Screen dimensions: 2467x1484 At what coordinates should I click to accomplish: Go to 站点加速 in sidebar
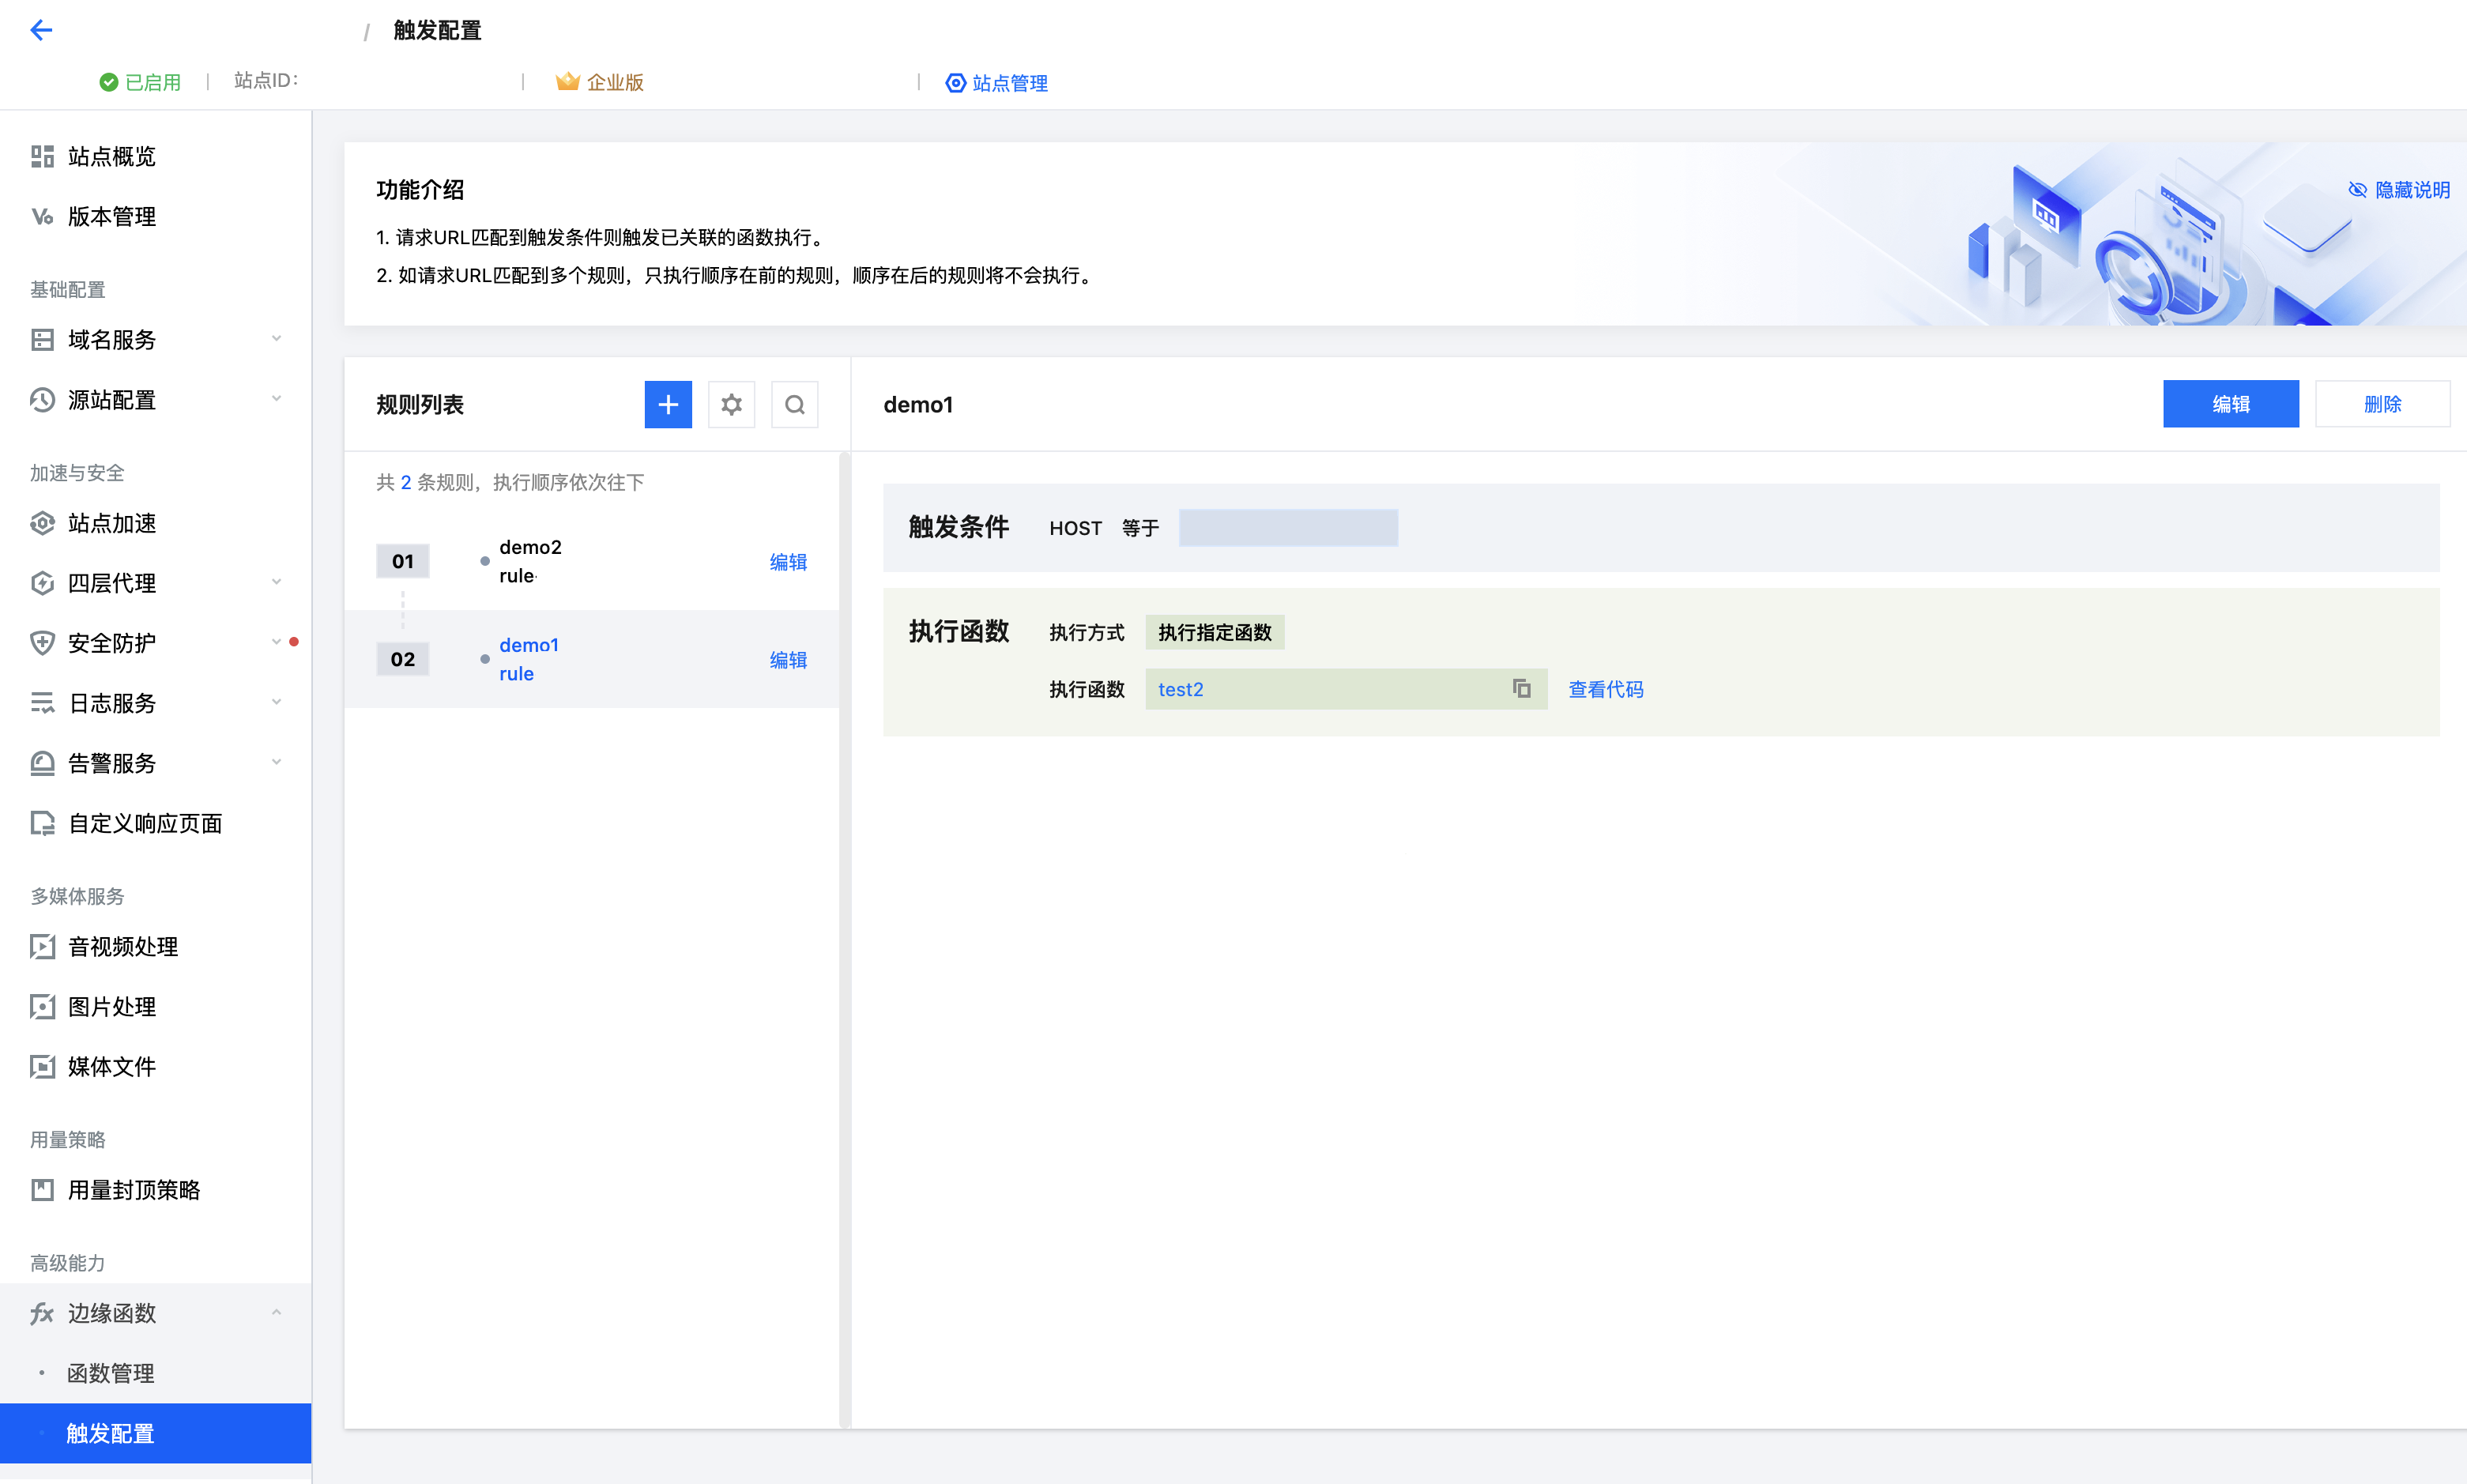[x=111, y=523]
